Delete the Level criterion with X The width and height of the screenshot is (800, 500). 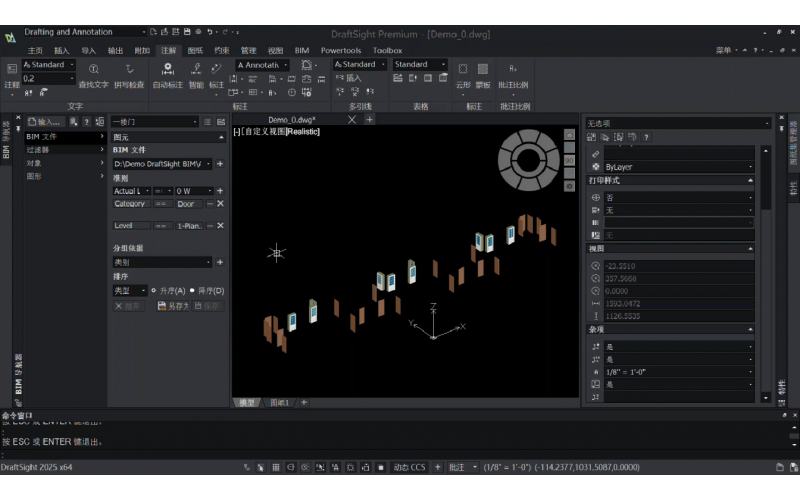[x=220, y=226]
